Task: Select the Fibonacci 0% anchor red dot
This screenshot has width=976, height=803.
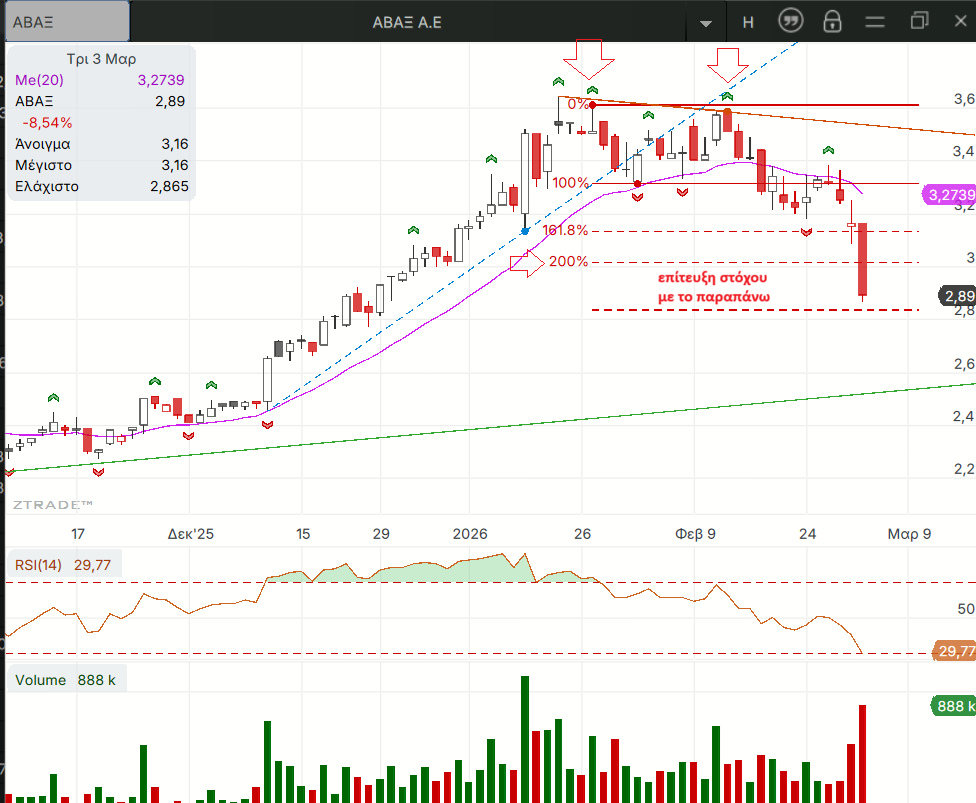Action: [x=593, y=105]
